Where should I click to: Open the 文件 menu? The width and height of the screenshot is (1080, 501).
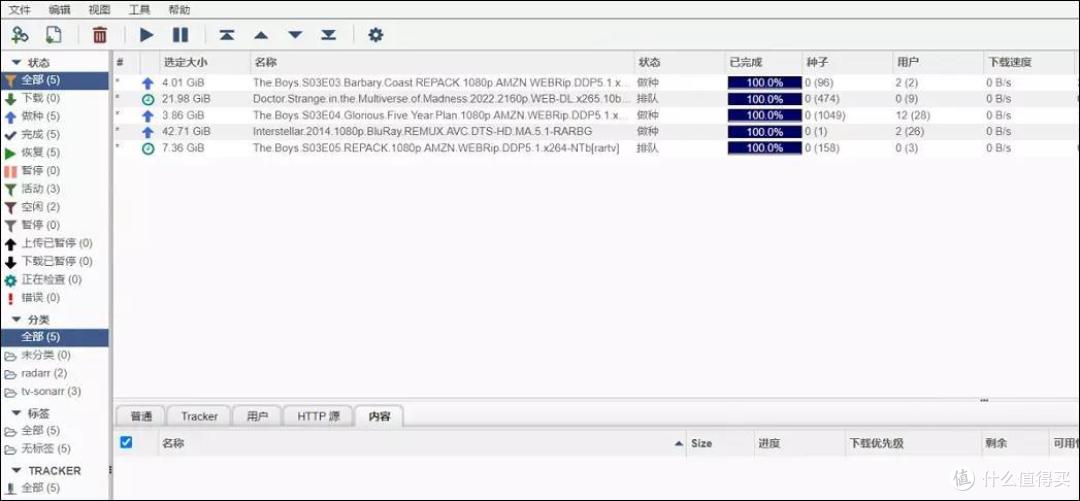point(19,10)
